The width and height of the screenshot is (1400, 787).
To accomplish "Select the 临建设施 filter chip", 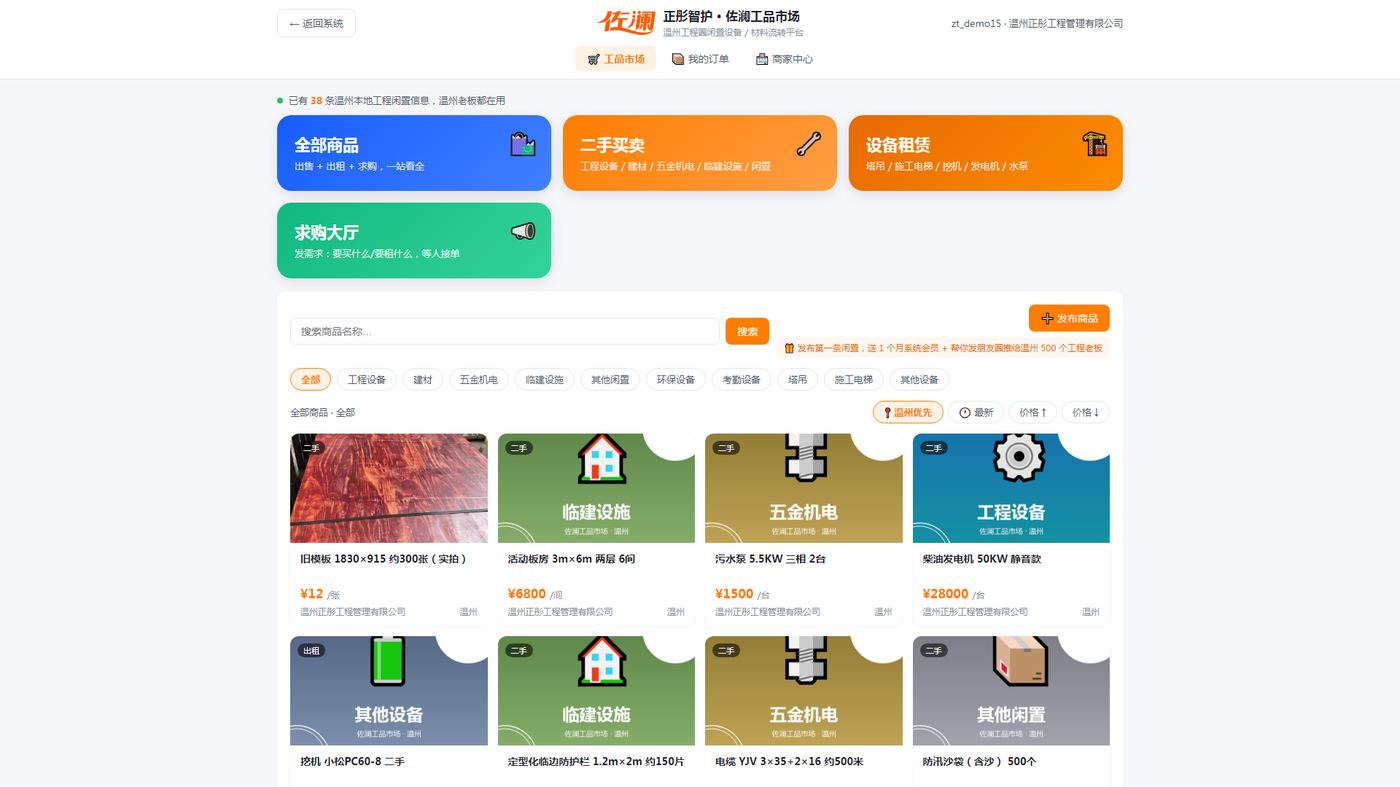I will tap(545, 380).
